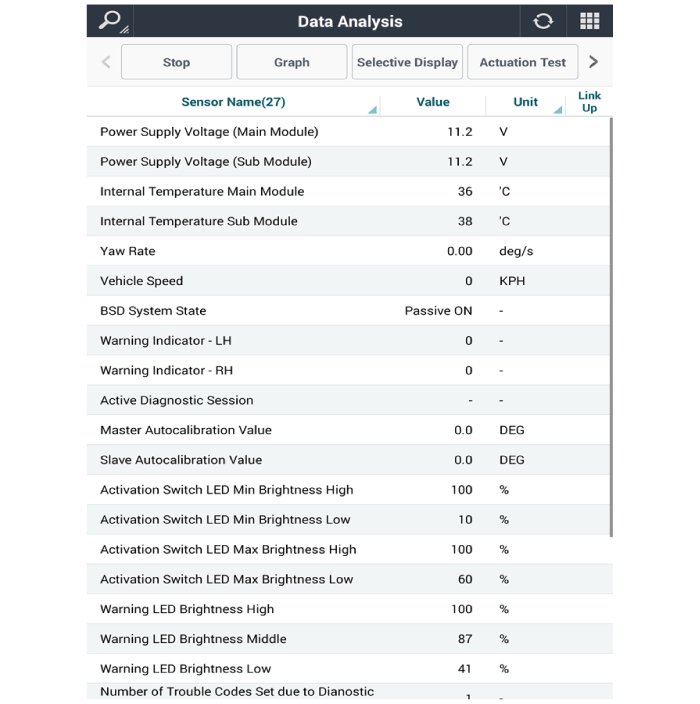Click the refresh icon in header
This screenshot has width=700, height=704.
543,21
